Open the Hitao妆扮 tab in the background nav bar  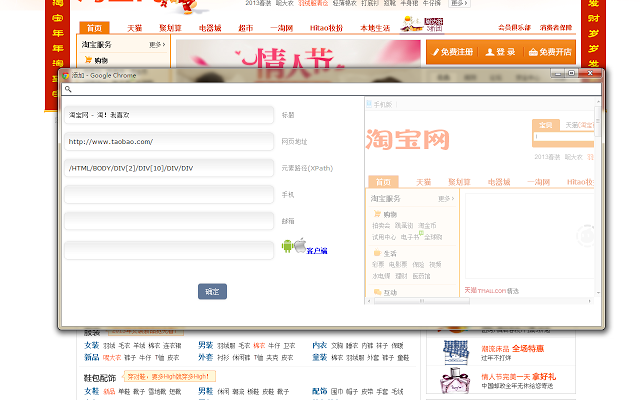[326, 28]
